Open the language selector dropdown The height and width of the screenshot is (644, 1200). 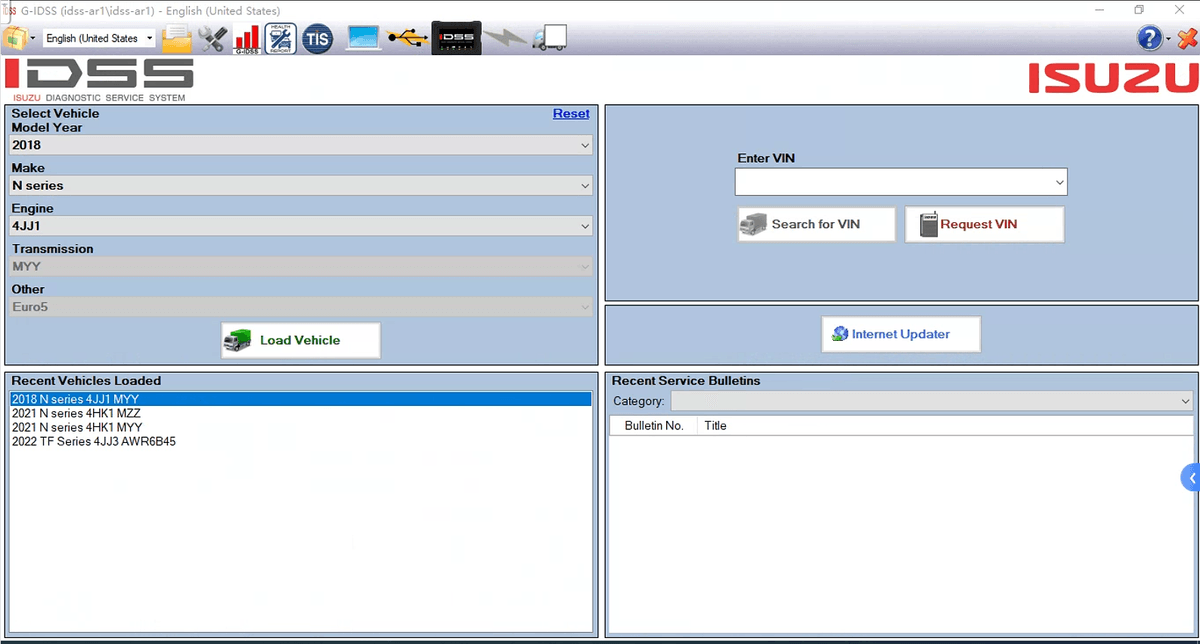tap(99, 38)
